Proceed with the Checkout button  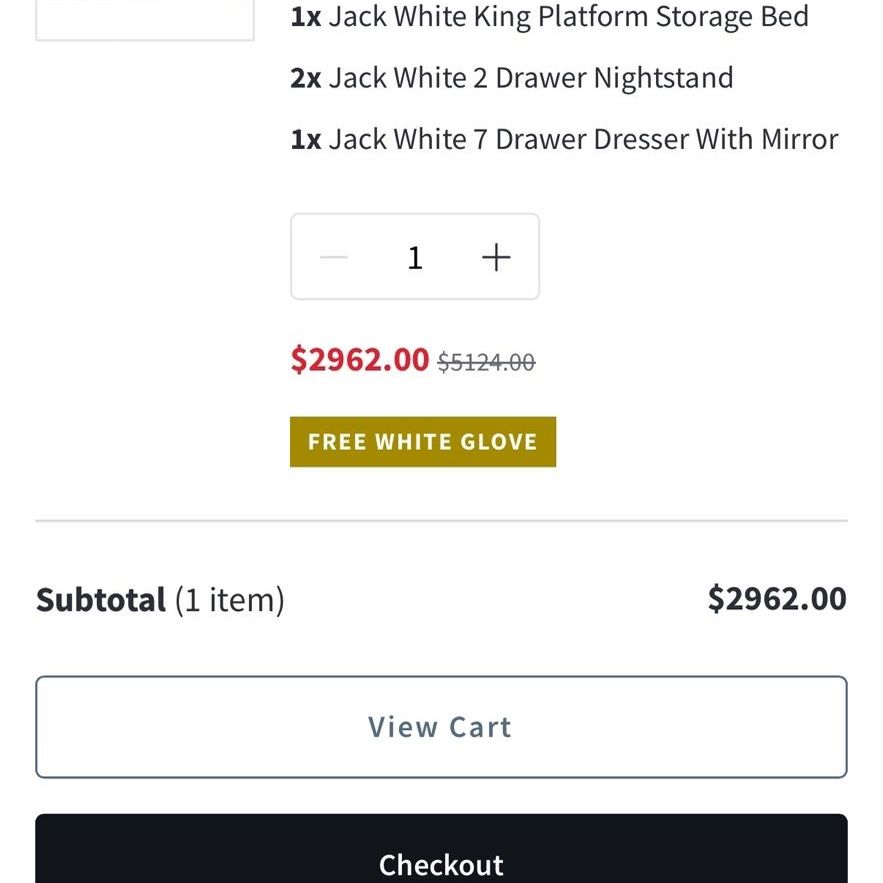tap(442, 849)
